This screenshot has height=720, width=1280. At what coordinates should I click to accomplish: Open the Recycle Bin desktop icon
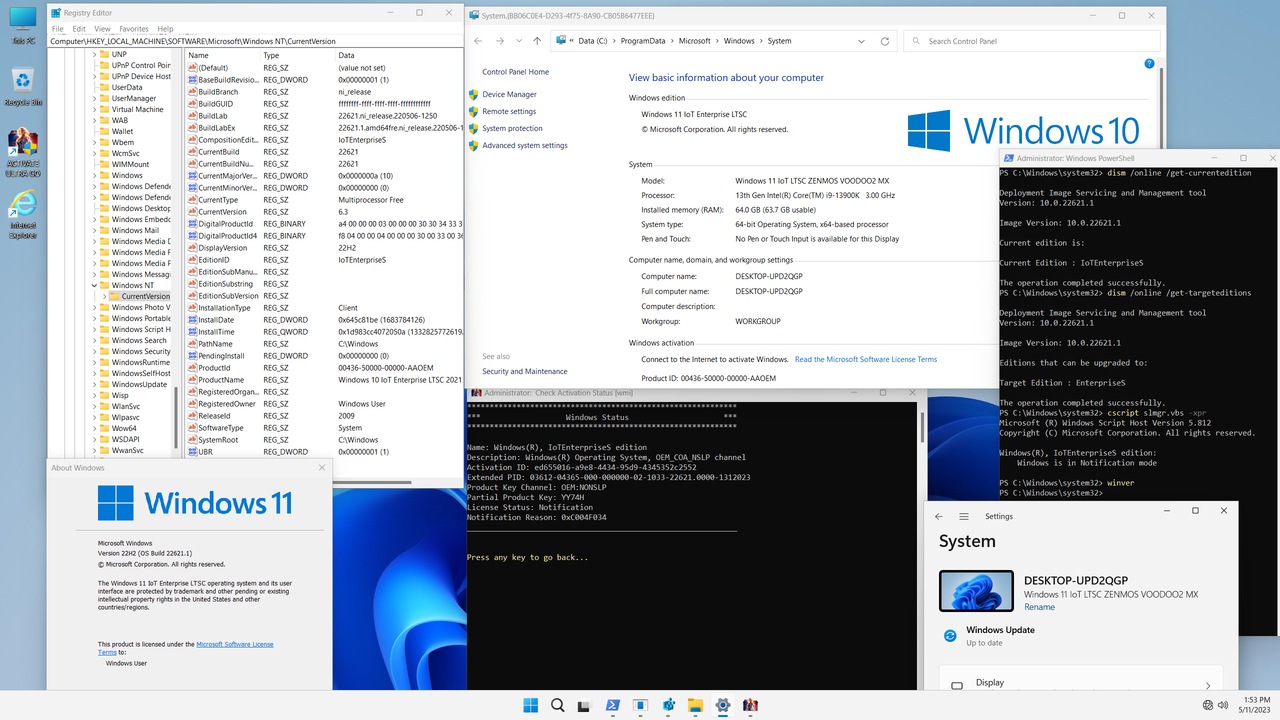point(22,87)
